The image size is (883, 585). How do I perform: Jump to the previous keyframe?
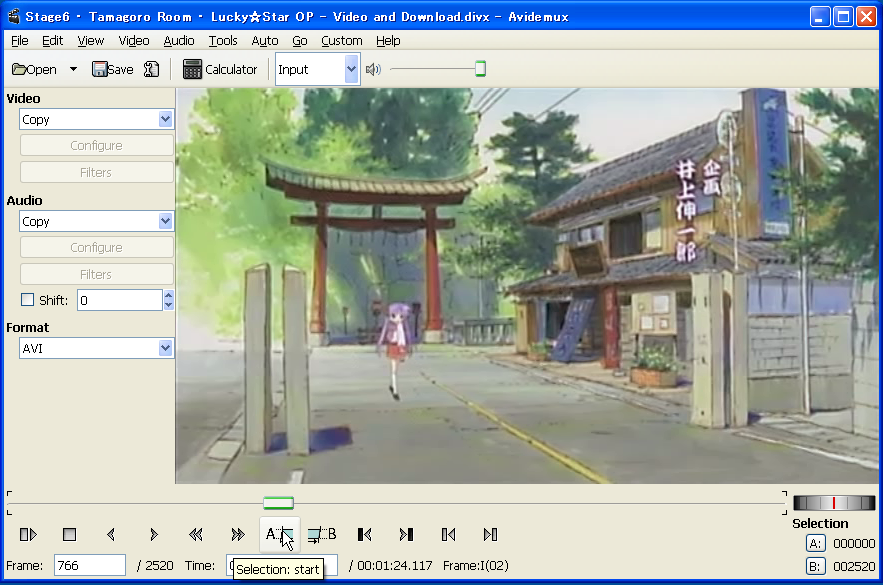195,534
